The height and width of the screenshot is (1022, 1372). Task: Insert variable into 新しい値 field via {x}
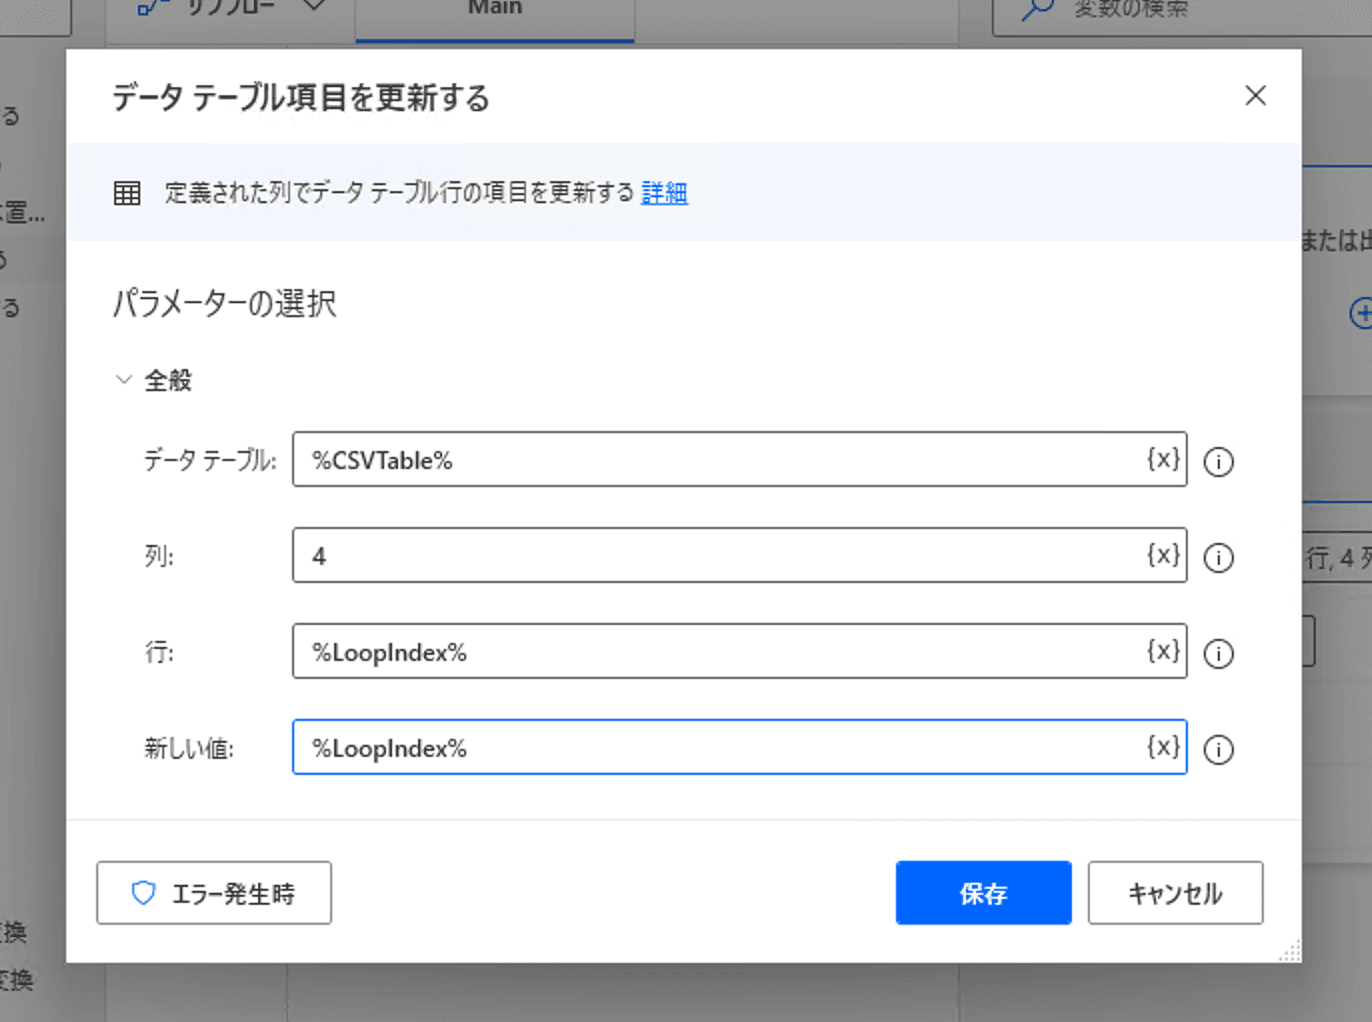pos(1163,747)
